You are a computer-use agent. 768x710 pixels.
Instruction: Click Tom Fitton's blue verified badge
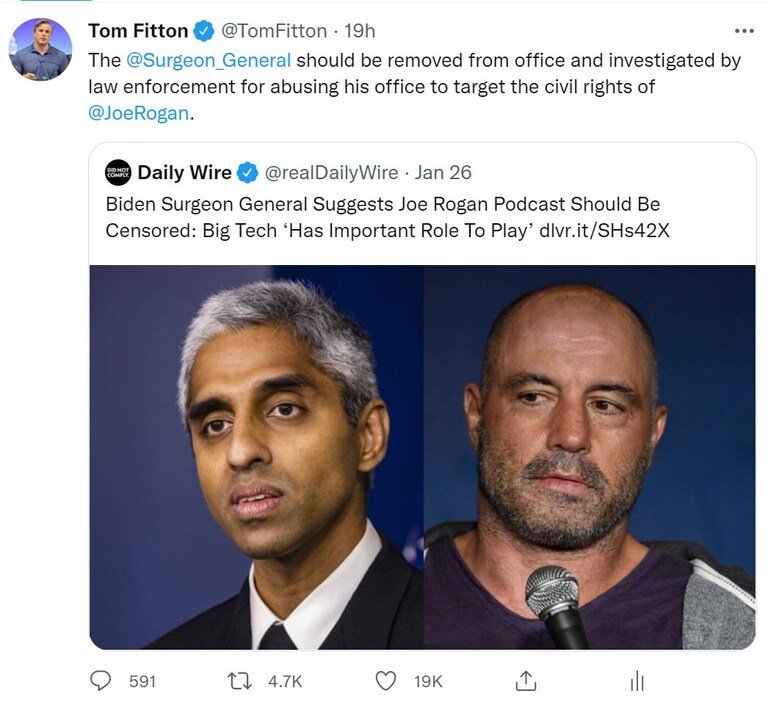[205, 31]
